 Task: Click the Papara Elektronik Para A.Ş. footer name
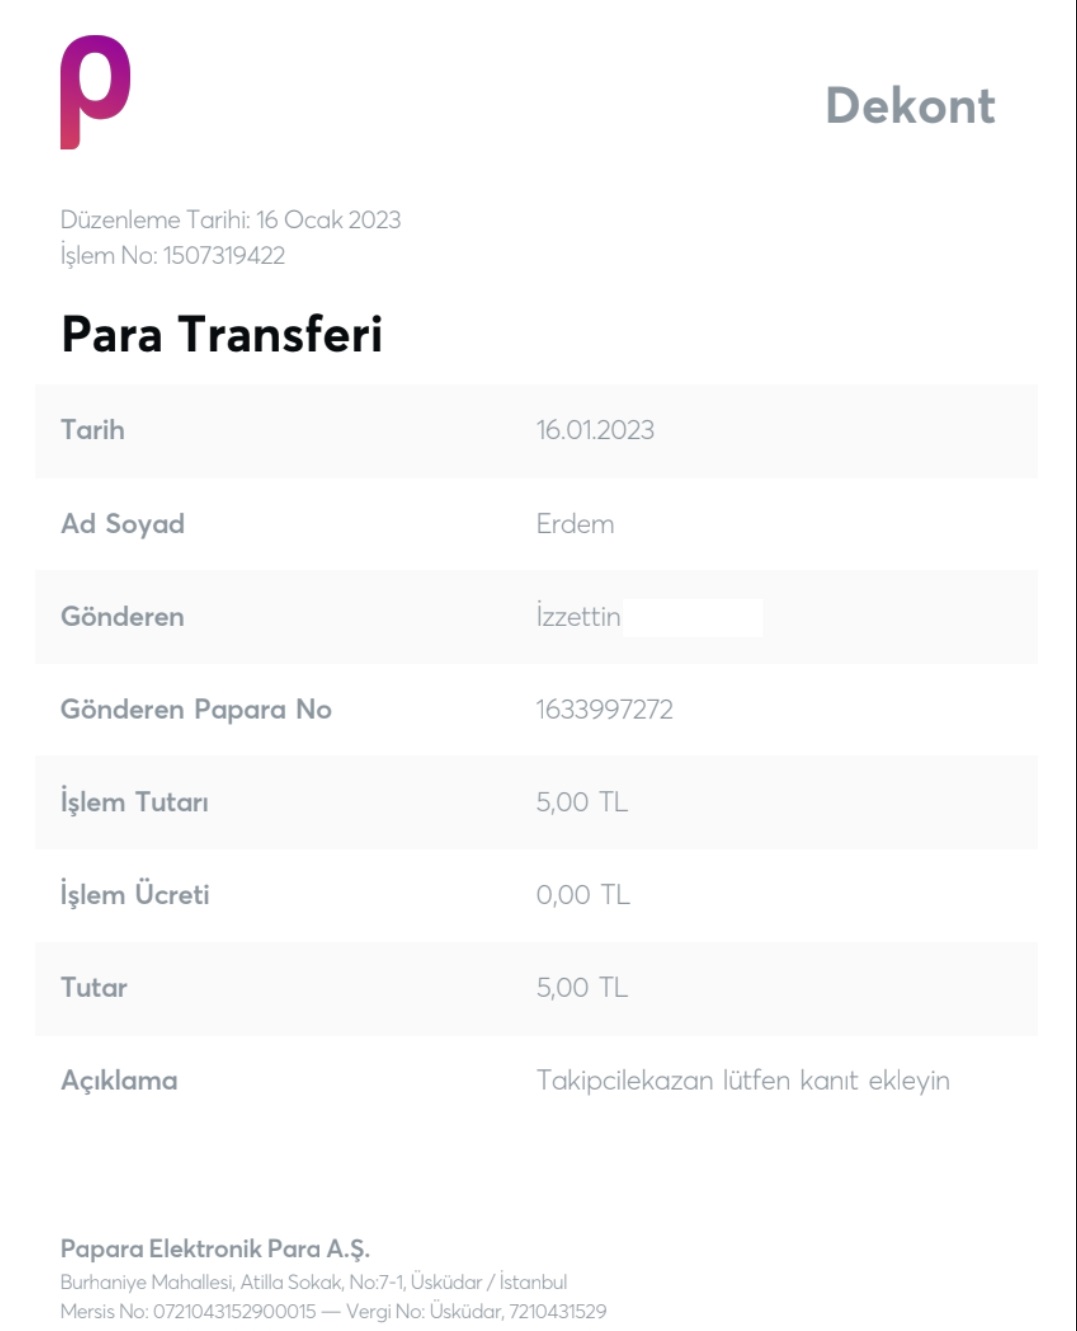(x=215, y=1249)
